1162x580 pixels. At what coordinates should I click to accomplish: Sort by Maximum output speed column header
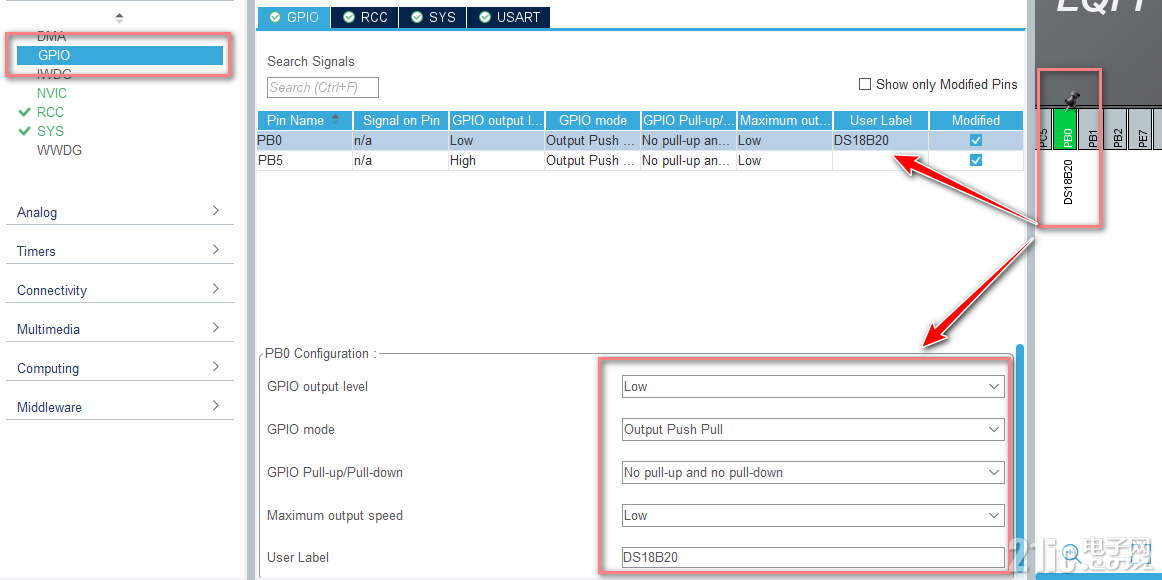(x=785, y=120)
